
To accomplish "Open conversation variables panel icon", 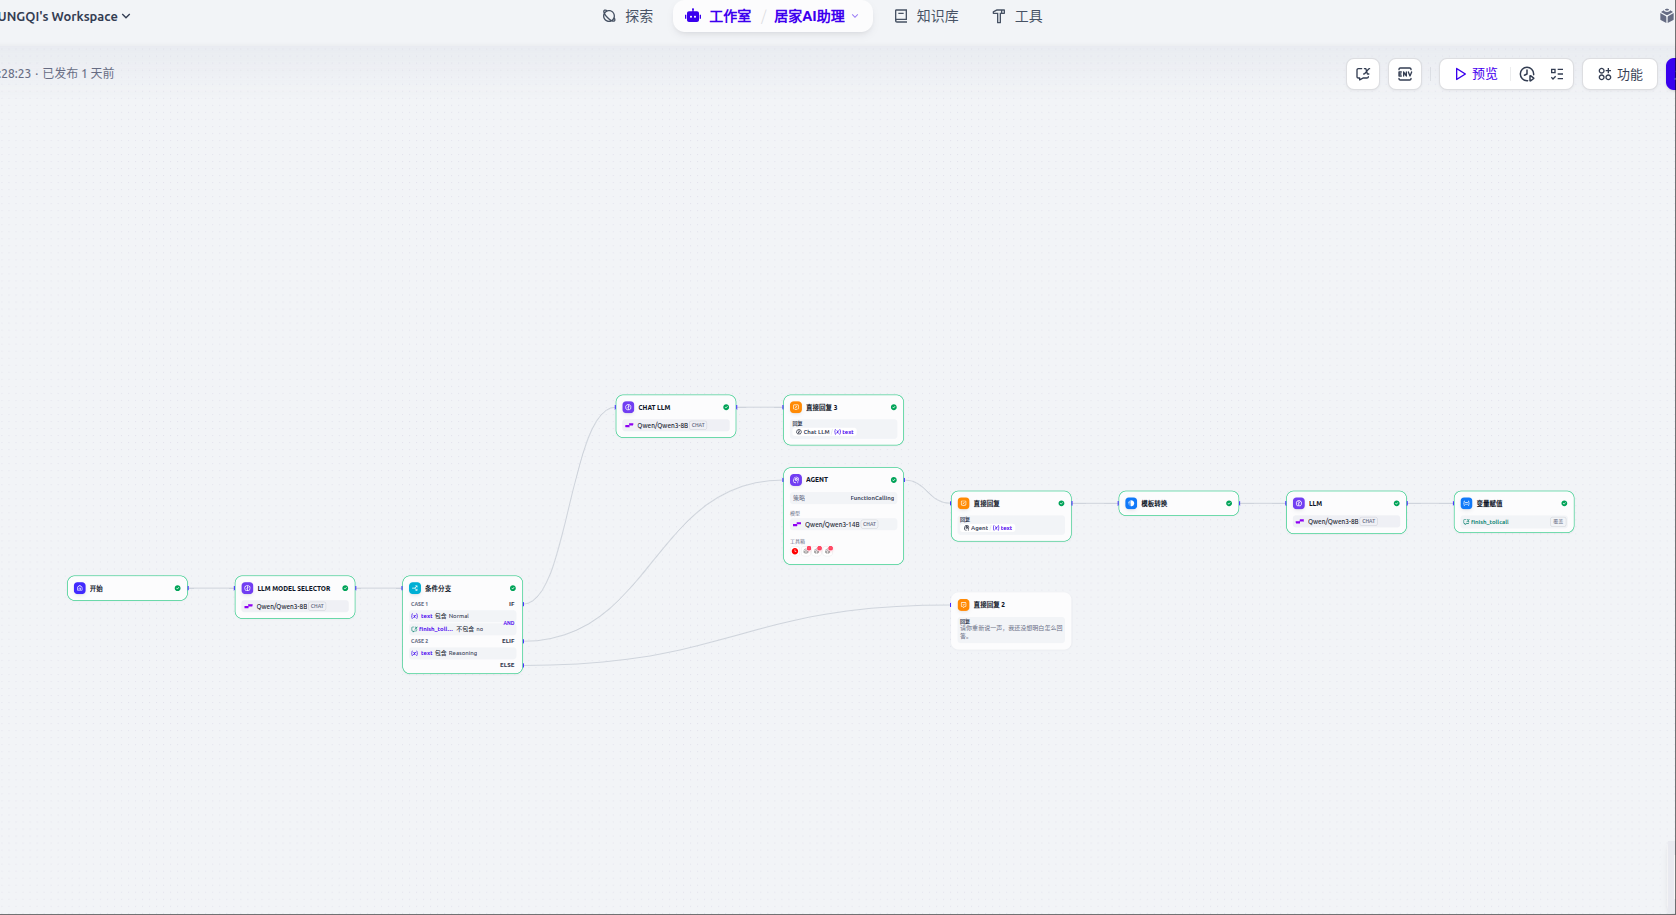I will [1363, 74].
